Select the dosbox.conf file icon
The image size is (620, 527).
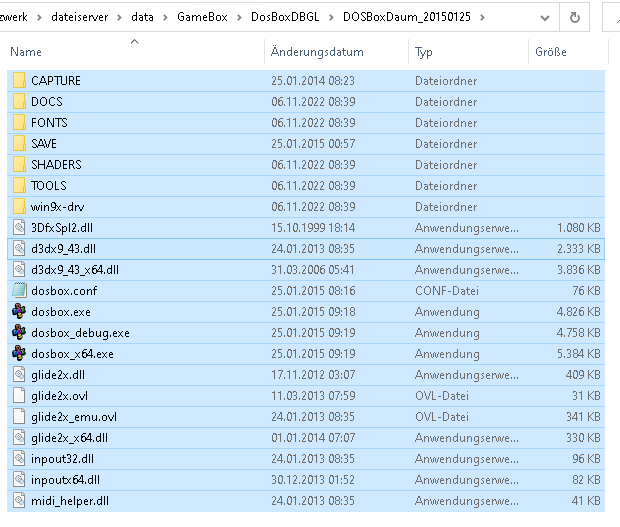[19, 290]
